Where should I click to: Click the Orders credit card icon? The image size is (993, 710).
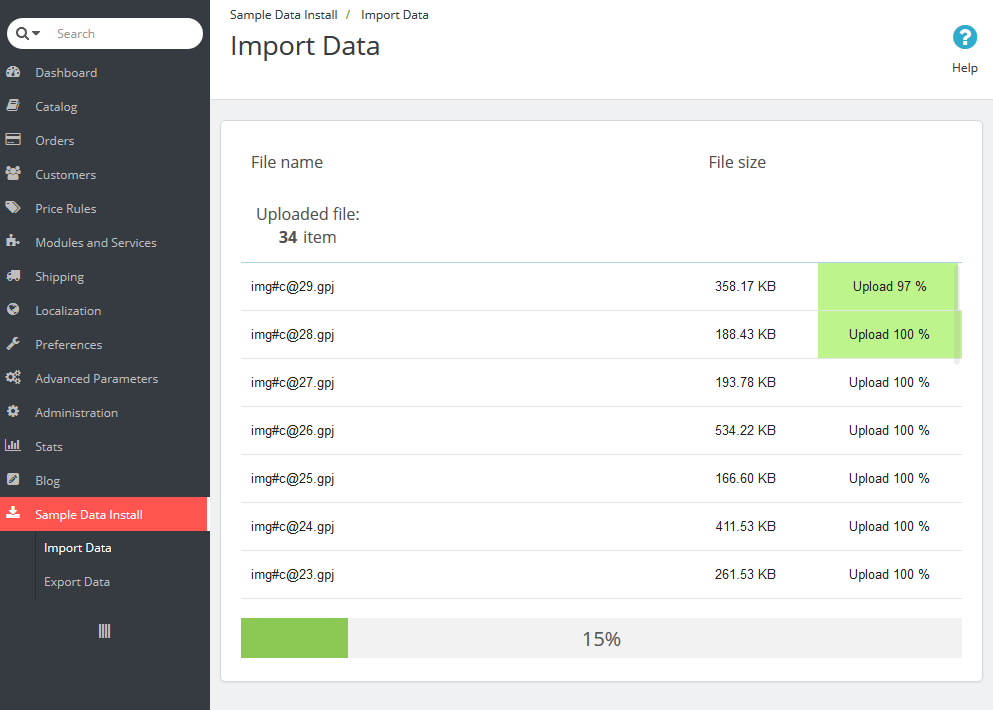[x=13, y=141]
